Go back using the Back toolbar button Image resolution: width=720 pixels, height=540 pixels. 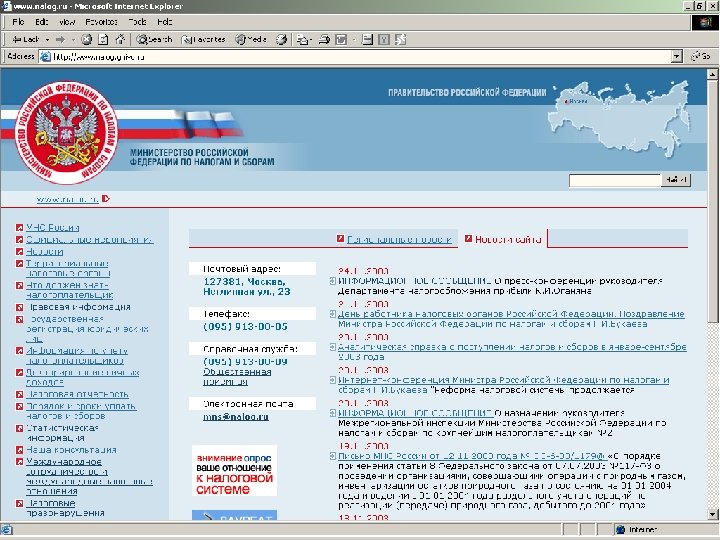[x=26, y=39]
